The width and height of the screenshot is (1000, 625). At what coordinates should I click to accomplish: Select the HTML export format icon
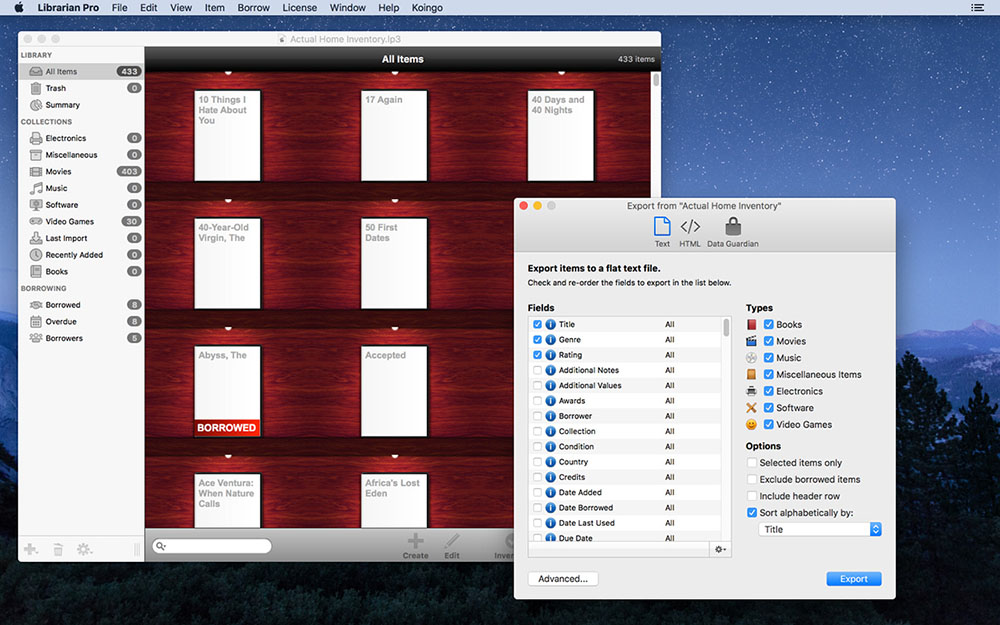coord(689,227)
